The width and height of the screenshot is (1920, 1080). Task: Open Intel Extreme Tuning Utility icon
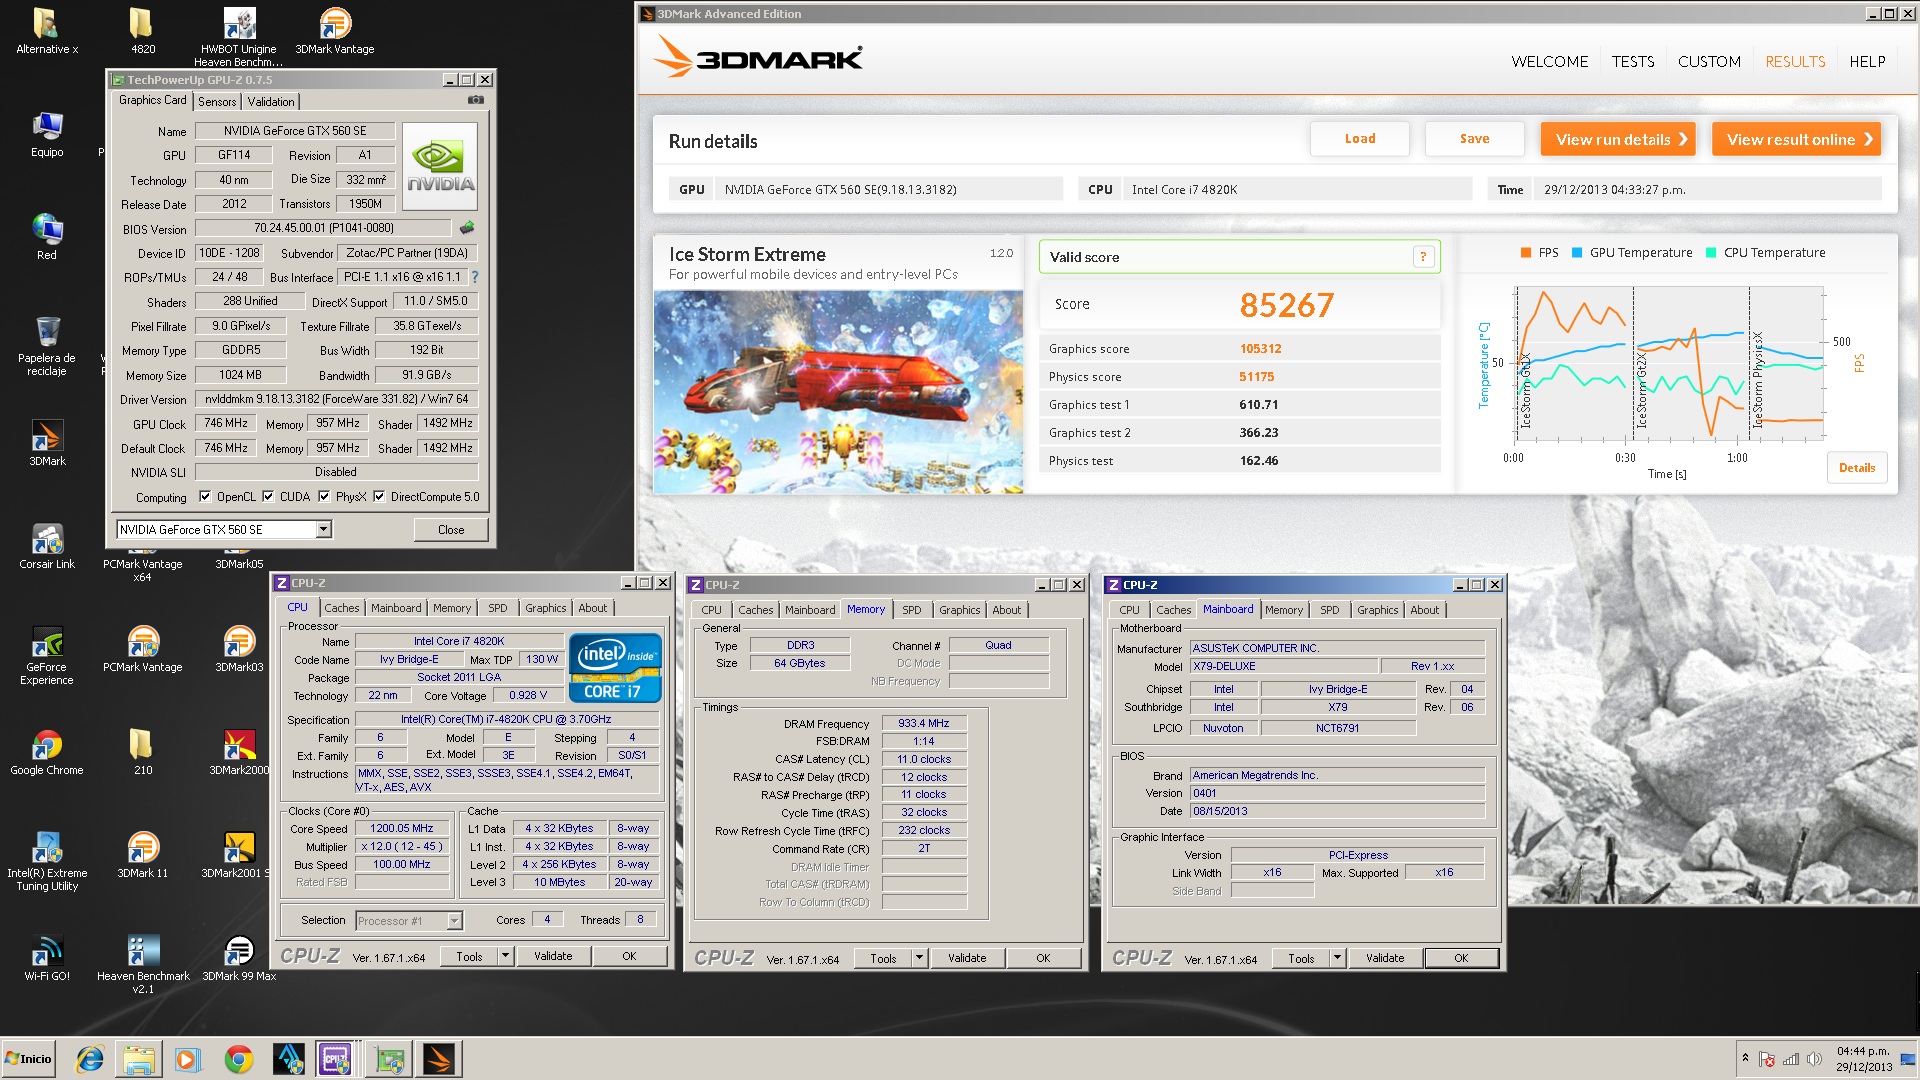coord(47,861)
